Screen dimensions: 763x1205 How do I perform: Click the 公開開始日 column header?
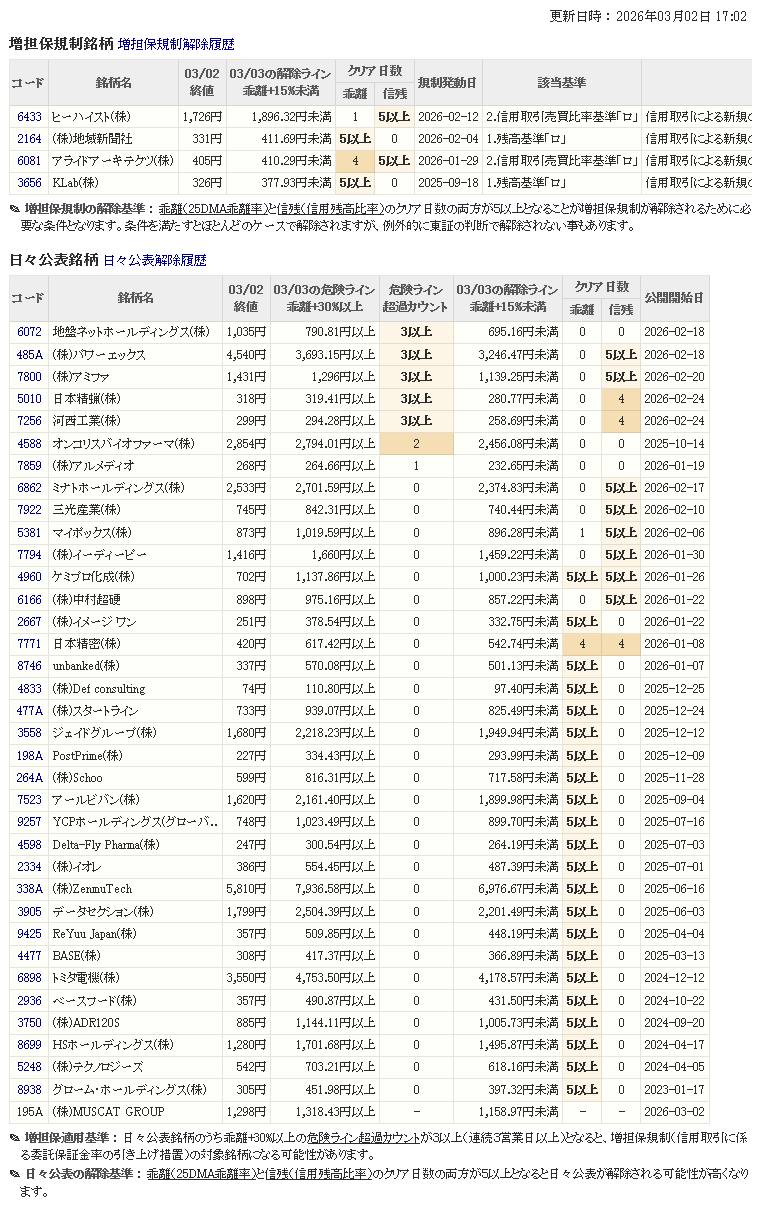[x=674, y=298]
